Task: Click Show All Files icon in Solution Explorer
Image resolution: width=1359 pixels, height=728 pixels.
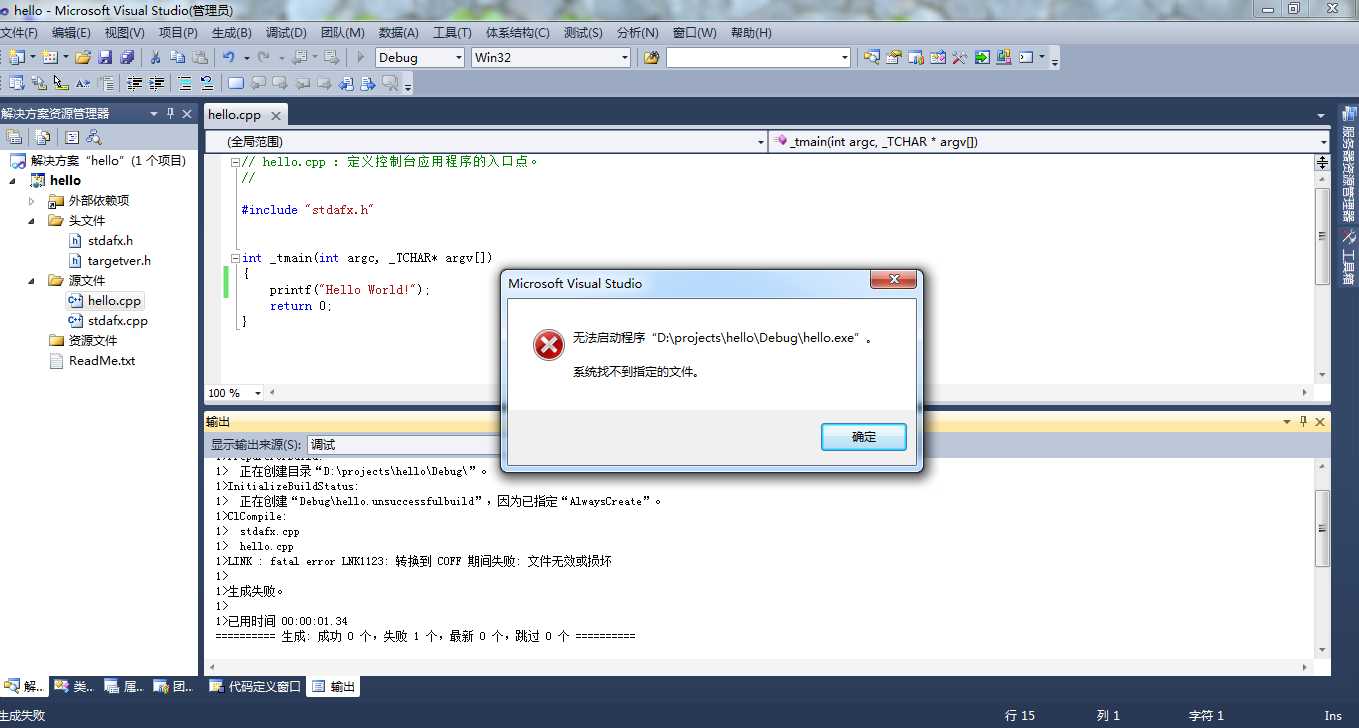Action: tap(43, 137)
